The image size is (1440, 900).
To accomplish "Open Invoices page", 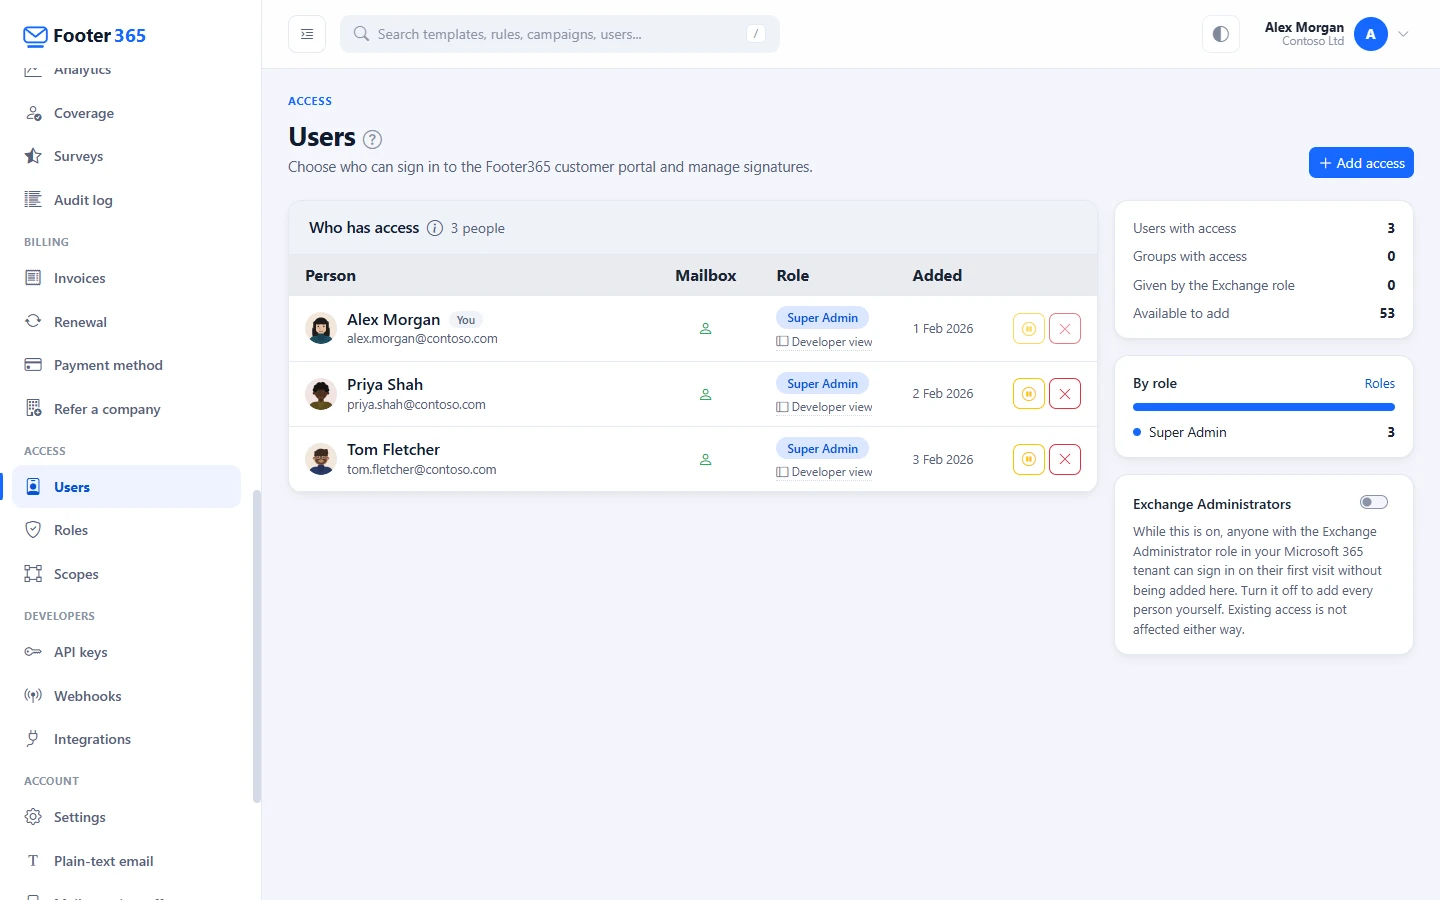I will [127, 278].
